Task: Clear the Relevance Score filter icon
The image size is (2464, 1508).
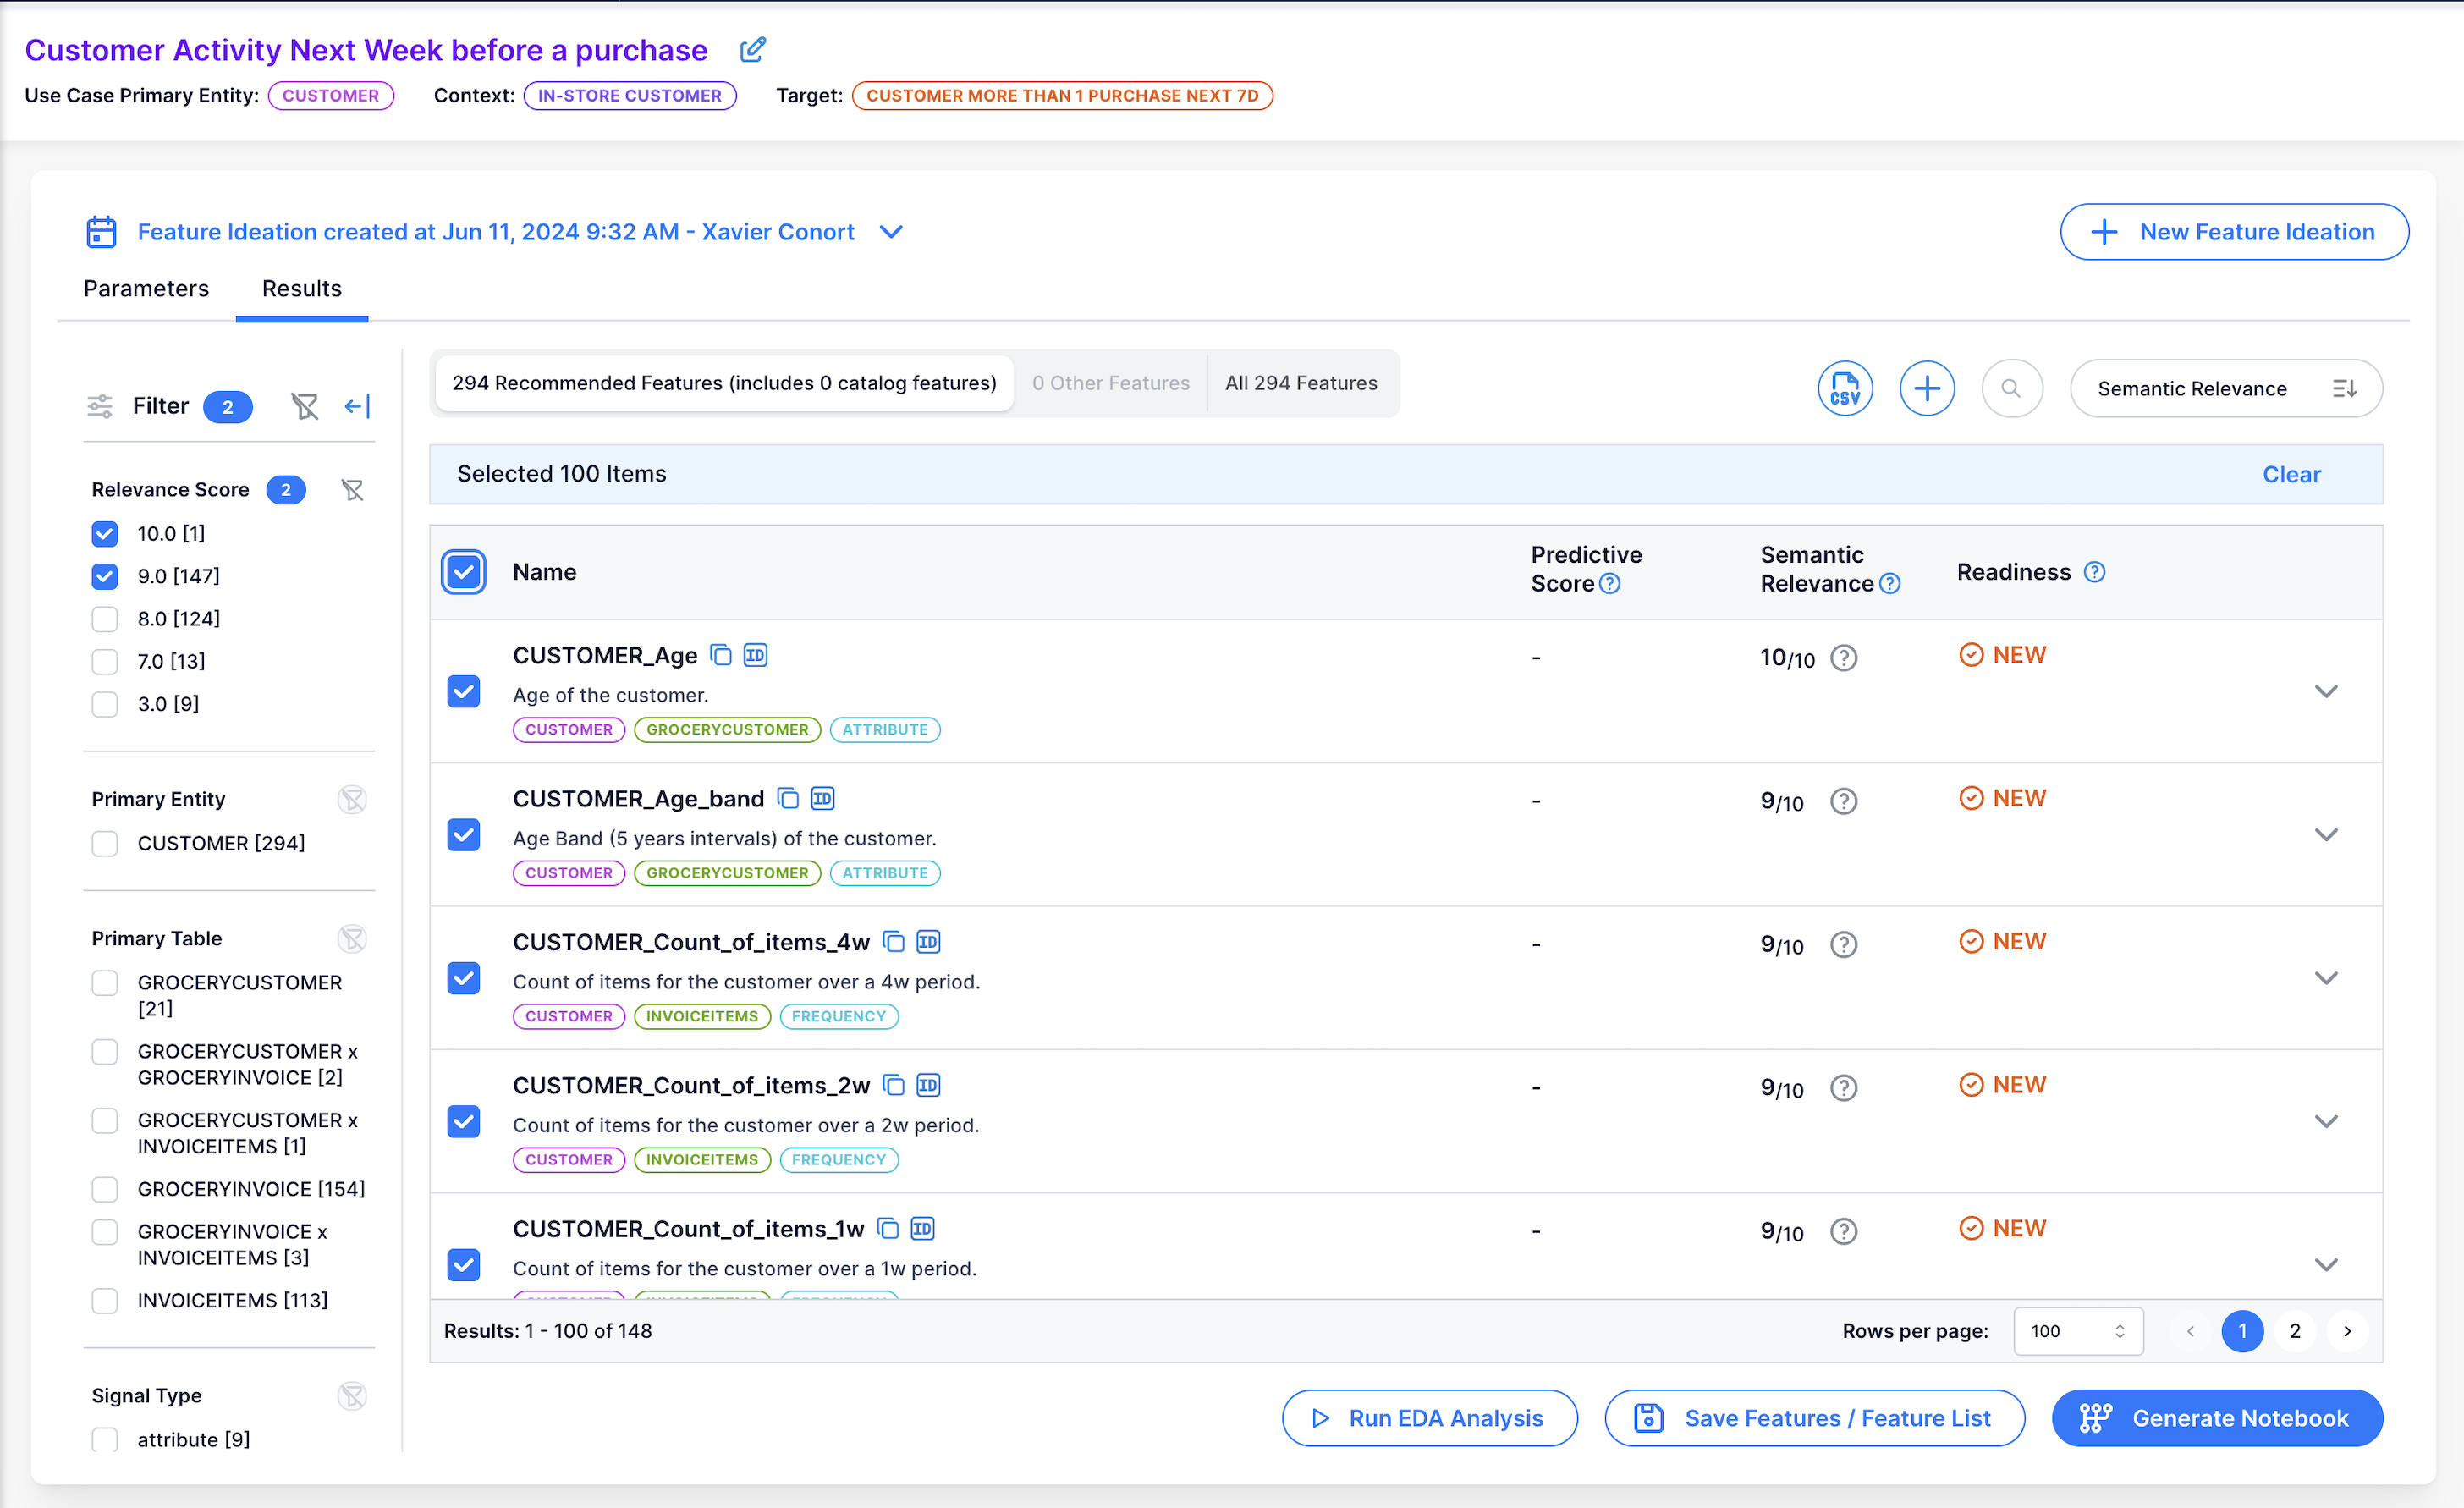Action: pos(352,490)
